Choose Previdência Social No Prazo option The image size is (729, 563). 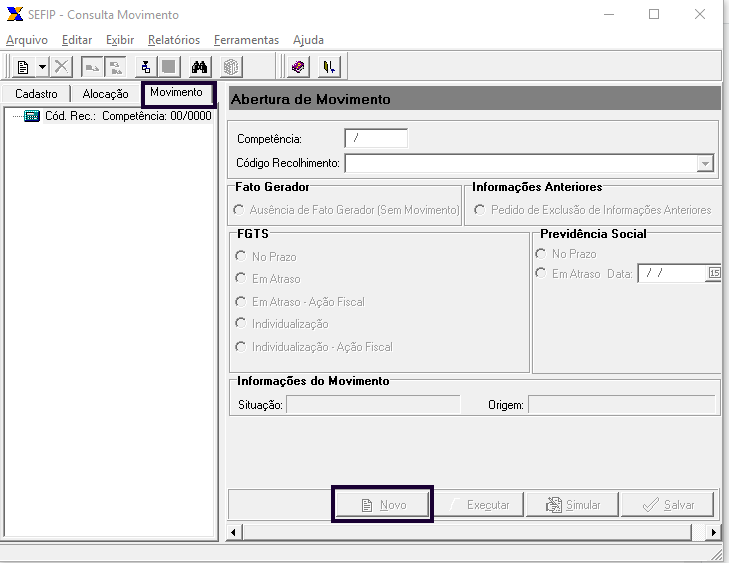point(566,254)
